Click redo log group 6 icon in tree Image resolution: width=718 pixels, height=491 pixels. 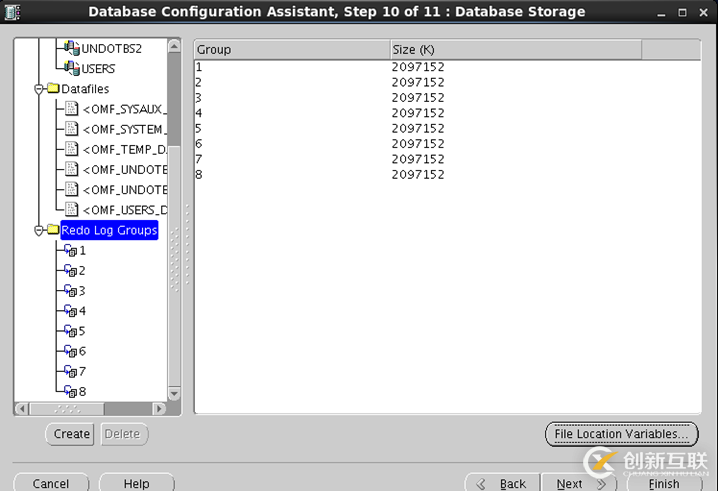pyautogui.click(x=71, y=351)
